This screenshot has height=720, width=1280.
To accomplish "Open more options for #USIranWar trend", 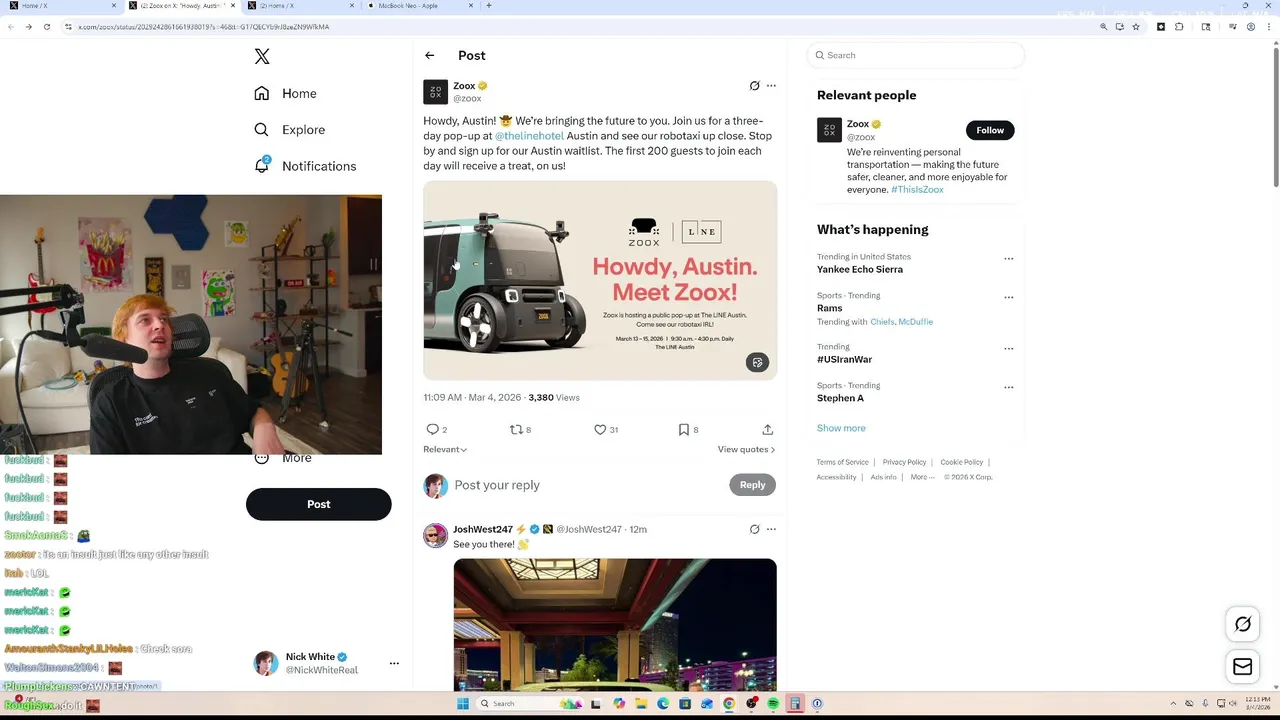I will click(x=1008, y=349).
